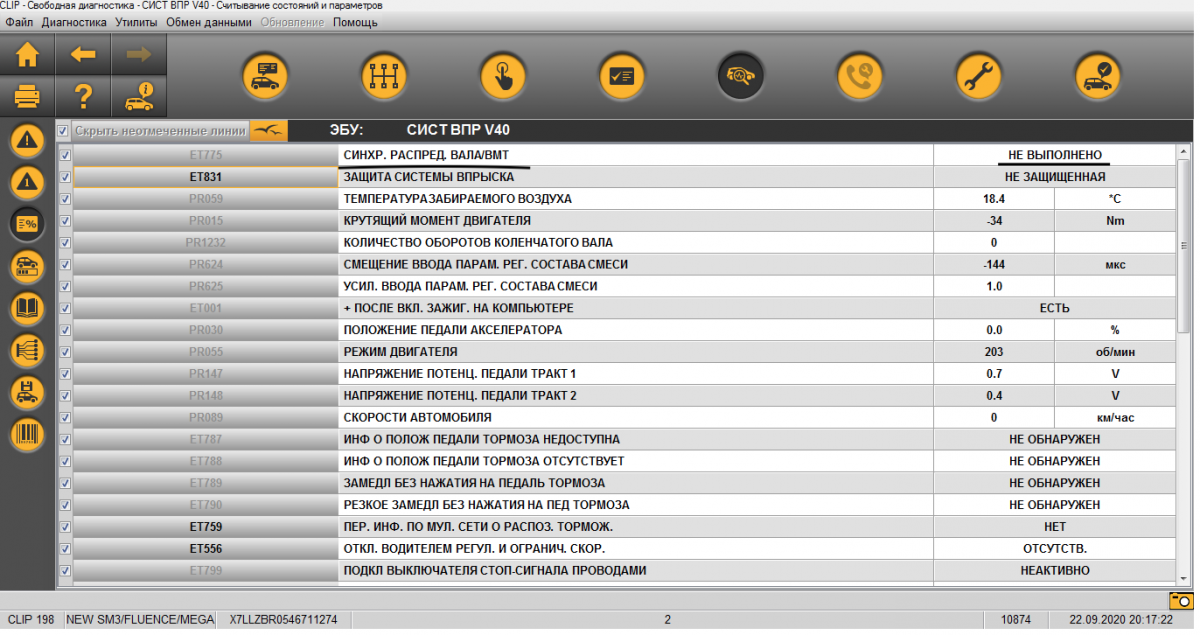Click the 18.4 temperature value
The image size is (1200, 635).
(994, 199)
